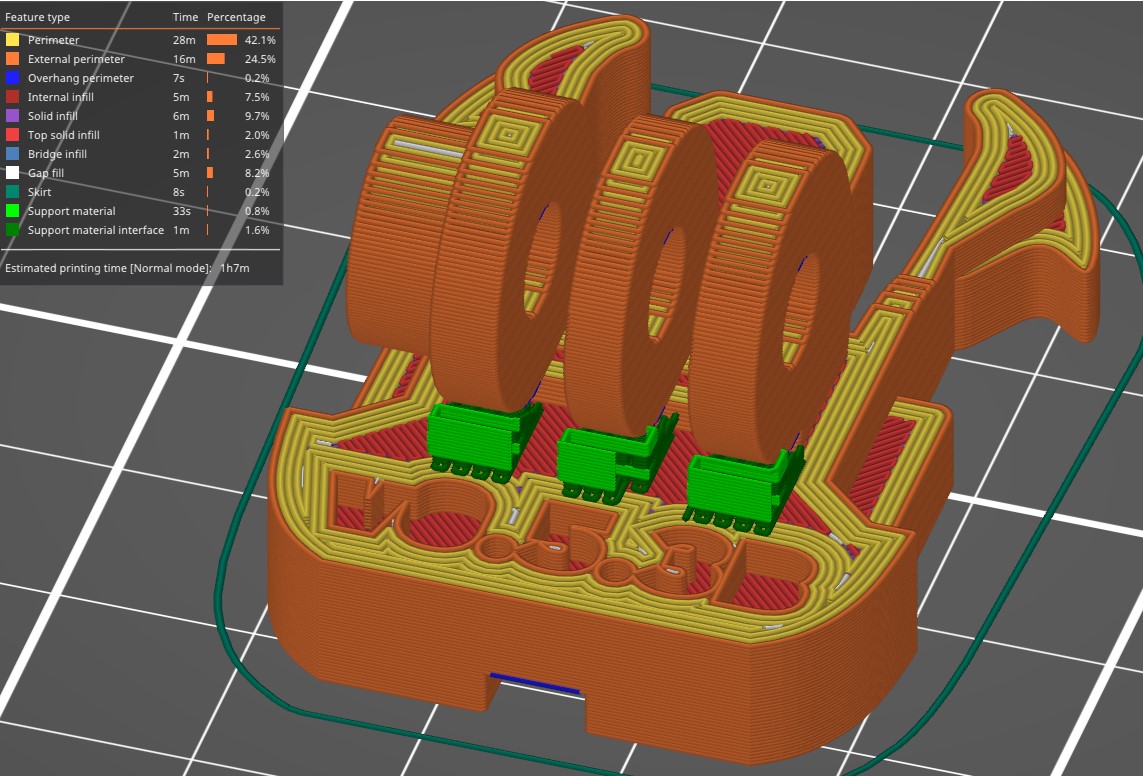Click the 24.5% percentage value
This screenshot has width=1143, height=776.
[260, 59]
